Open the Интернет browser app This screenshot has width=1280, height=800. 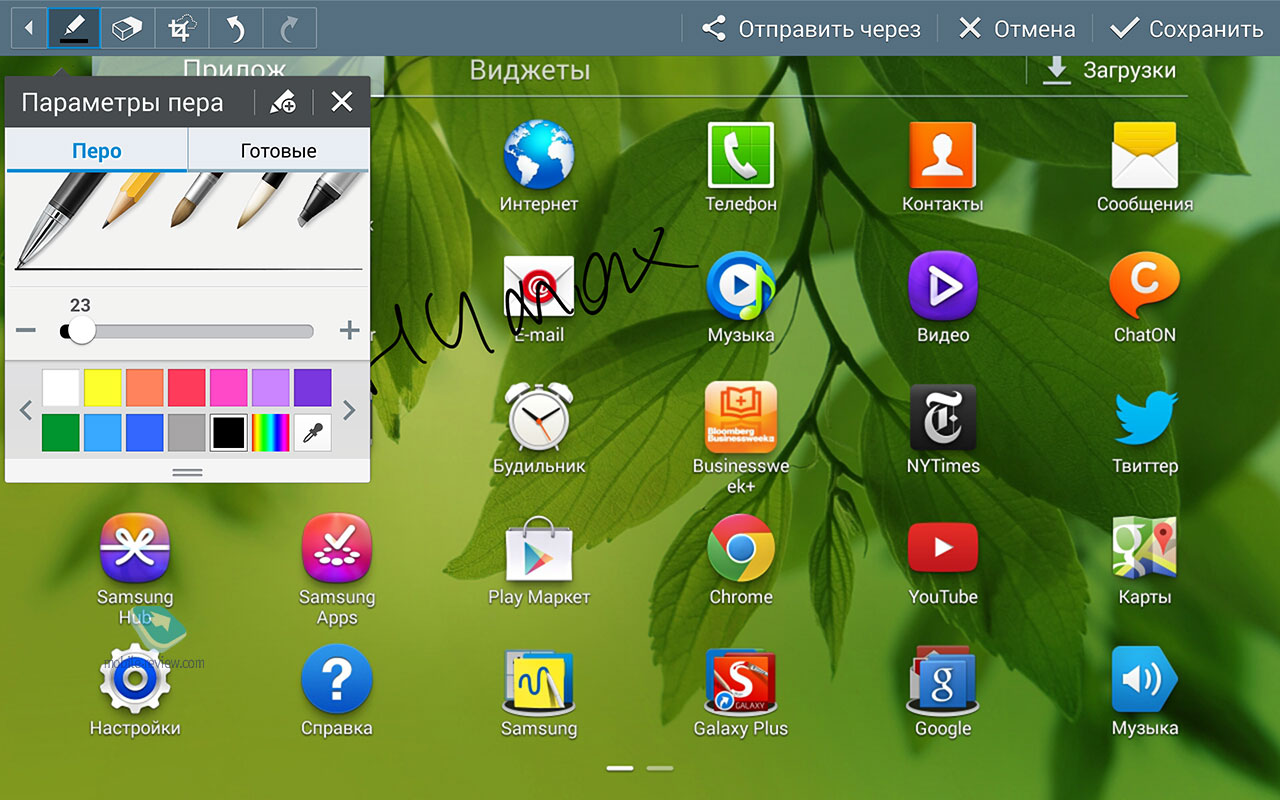(539, 167)
